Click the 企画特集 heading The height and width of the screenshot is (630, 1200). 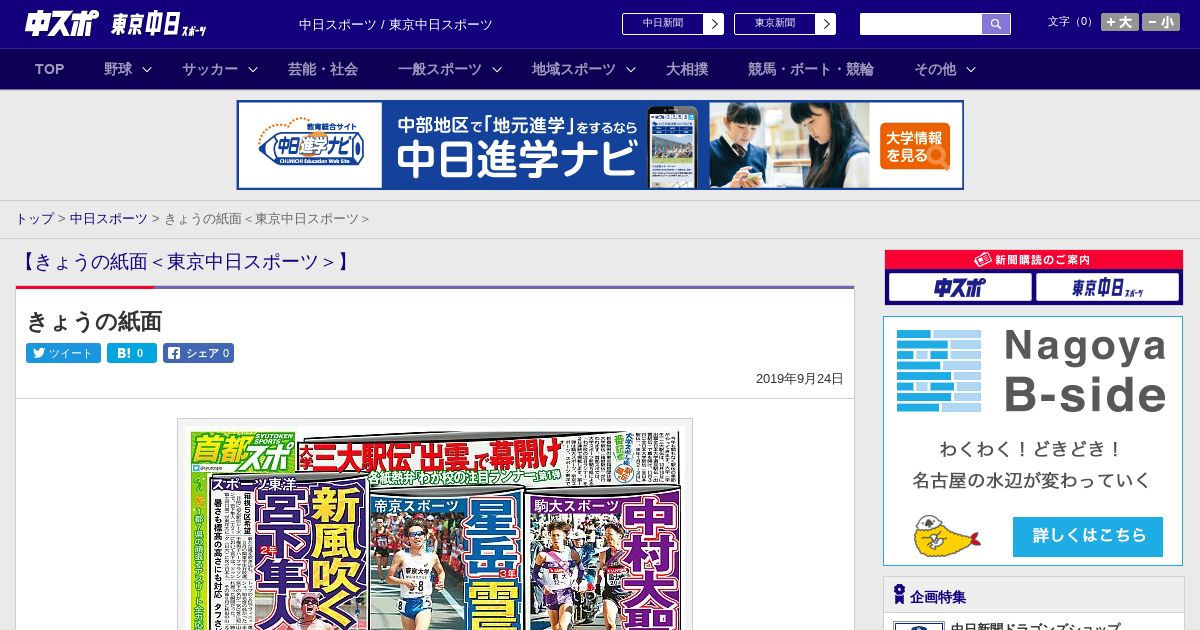938,597
